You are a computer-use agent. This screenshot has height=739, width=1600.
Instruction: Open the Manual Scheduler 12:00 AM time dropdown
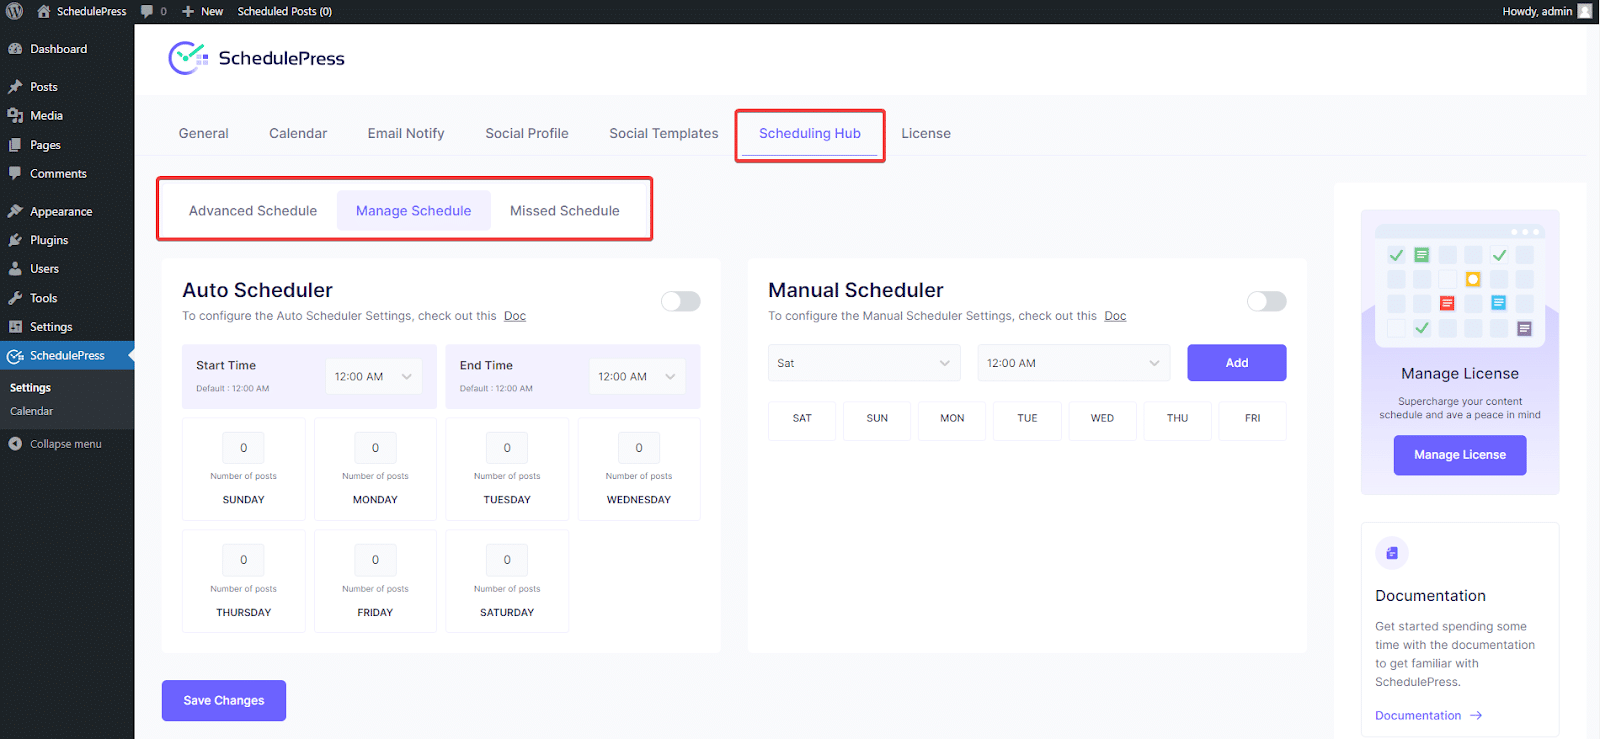1074,363
